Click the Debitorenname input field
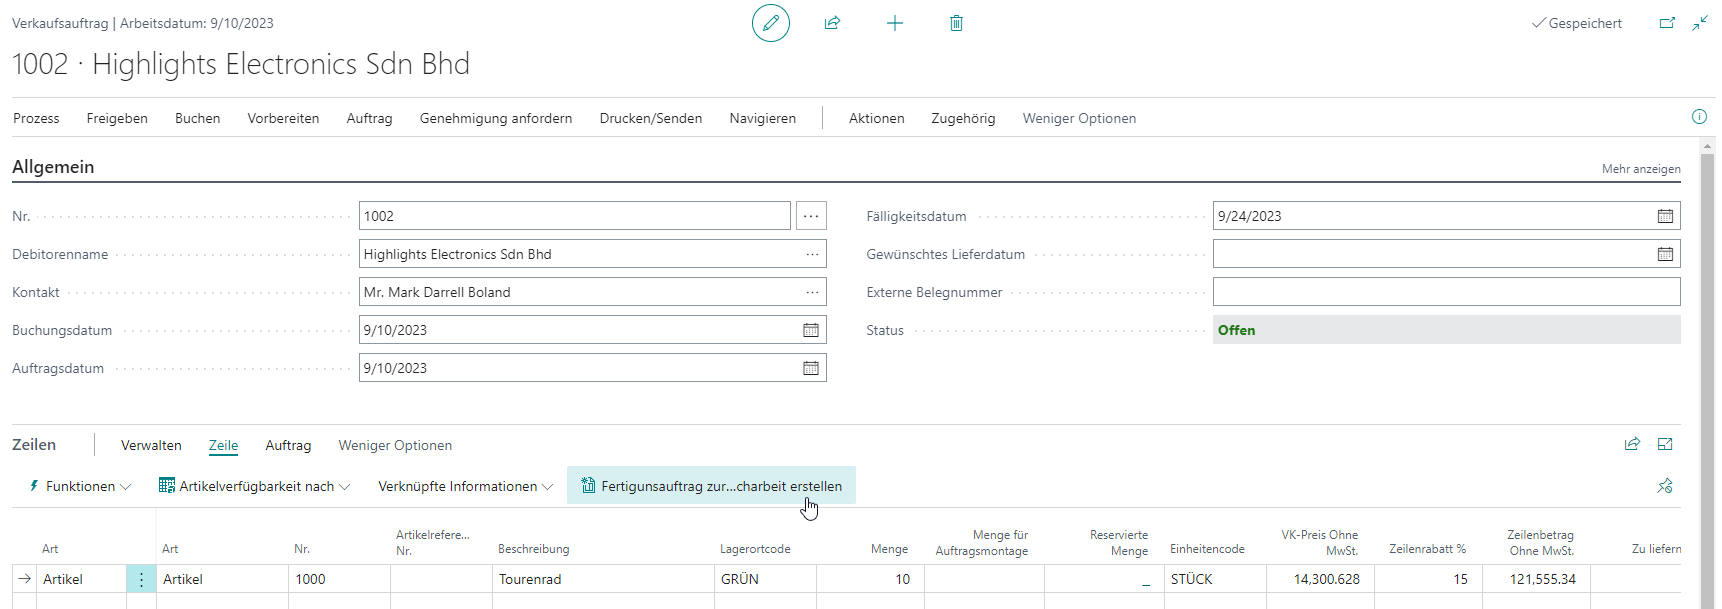This screenshot has width=1722, height=609. pyautogui.click(x=593, y=254)
